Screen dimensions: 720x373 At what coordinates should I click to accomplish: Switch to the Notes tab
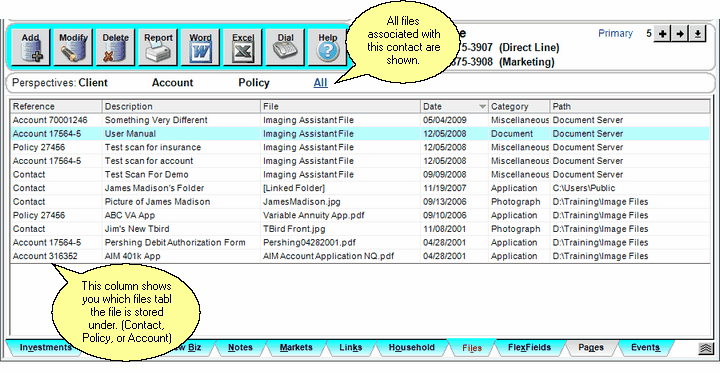(x=240, y=347)
